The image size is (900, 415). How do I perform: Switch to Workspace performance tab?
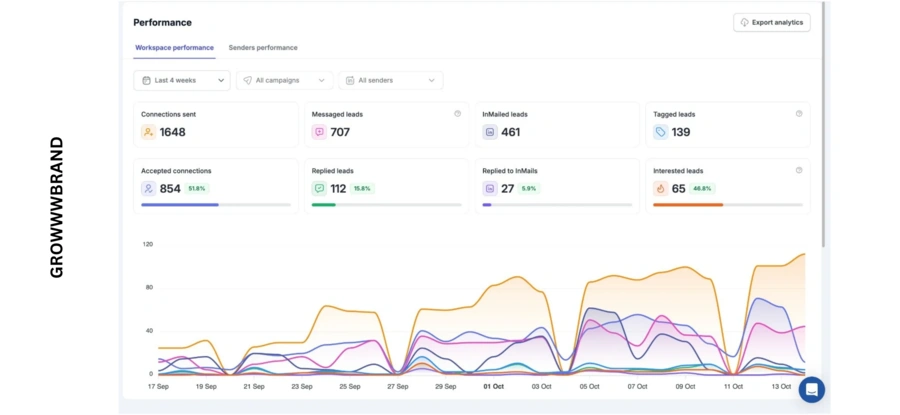(x=174, y=48)
